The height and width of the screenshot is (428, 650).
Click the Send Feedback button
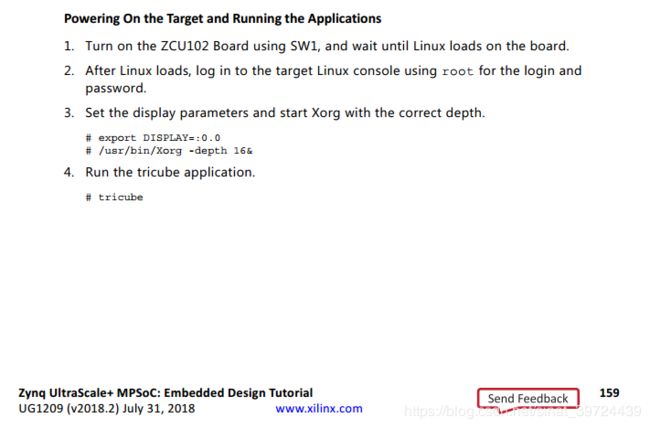point(528,399)
